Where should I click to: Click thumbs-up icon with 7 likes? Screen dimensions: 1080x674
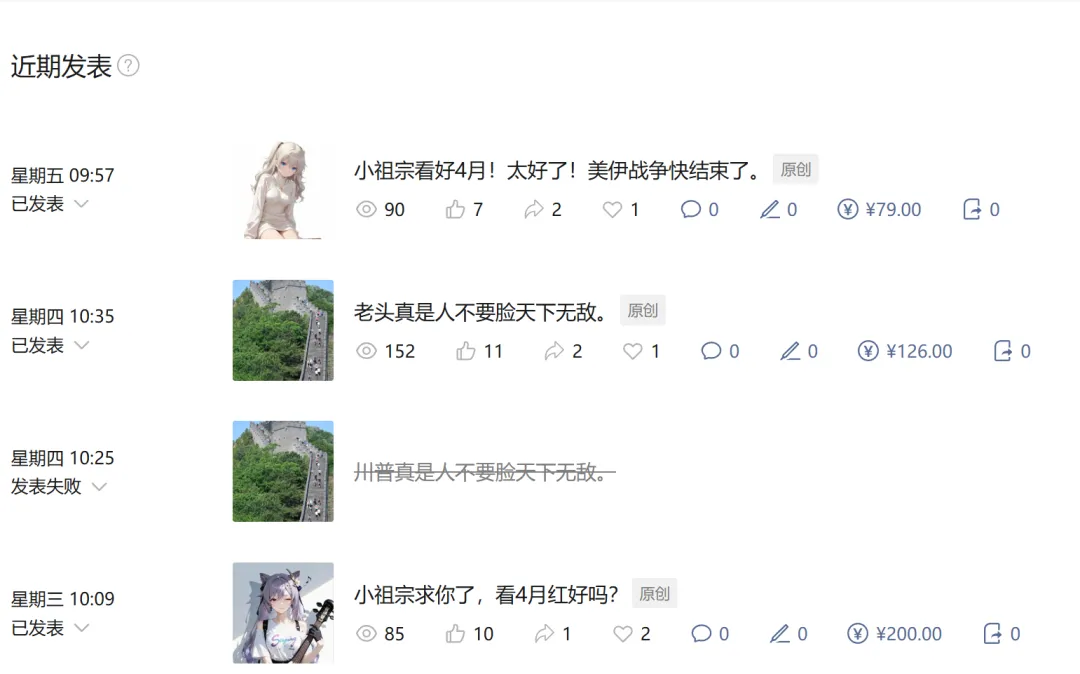pyautogui.click(x=455, y=209)
